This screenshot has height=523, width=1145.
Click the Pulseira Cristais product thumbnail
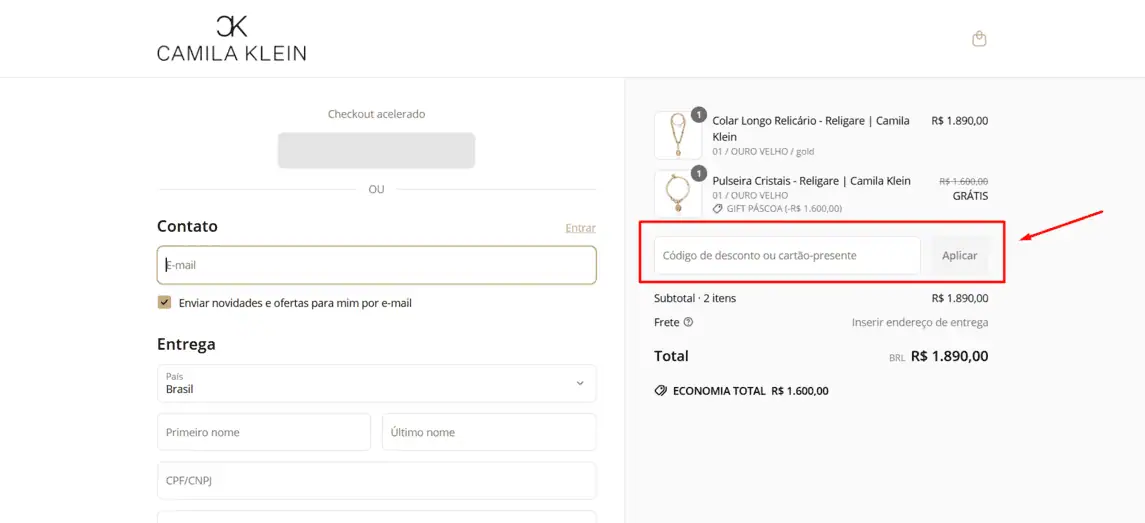coord(678,194)
